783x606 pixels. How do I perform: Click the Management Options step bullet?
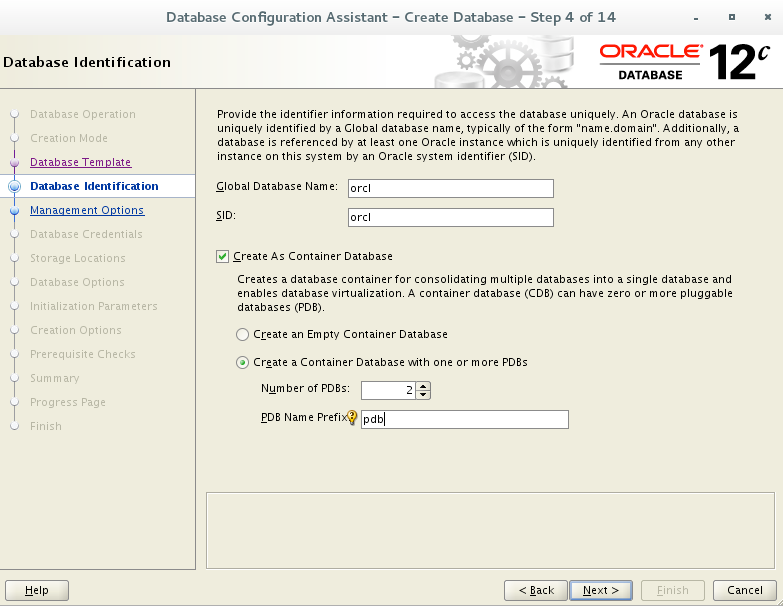pyautogui.click(x=14, y=211)
